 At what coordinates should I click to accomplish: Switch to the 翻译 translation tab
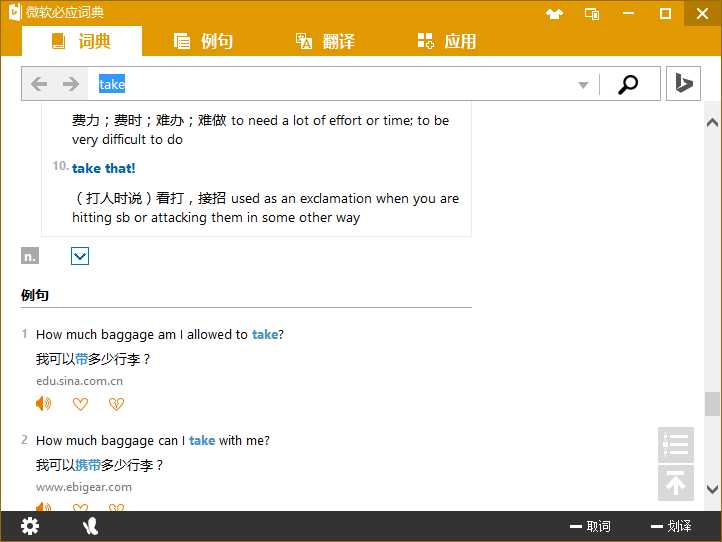325,41
